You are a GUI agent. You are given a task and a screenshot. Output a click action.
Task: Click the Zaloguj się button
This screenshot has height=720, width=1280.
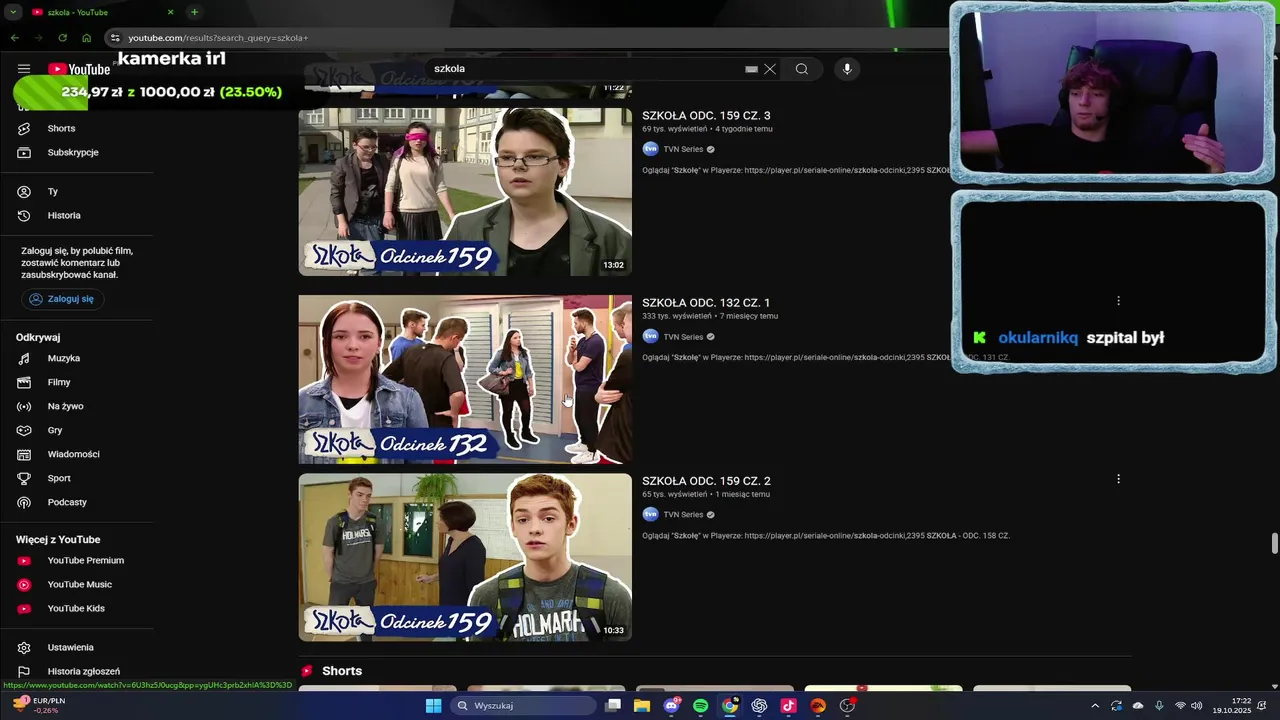click(64, 299)
